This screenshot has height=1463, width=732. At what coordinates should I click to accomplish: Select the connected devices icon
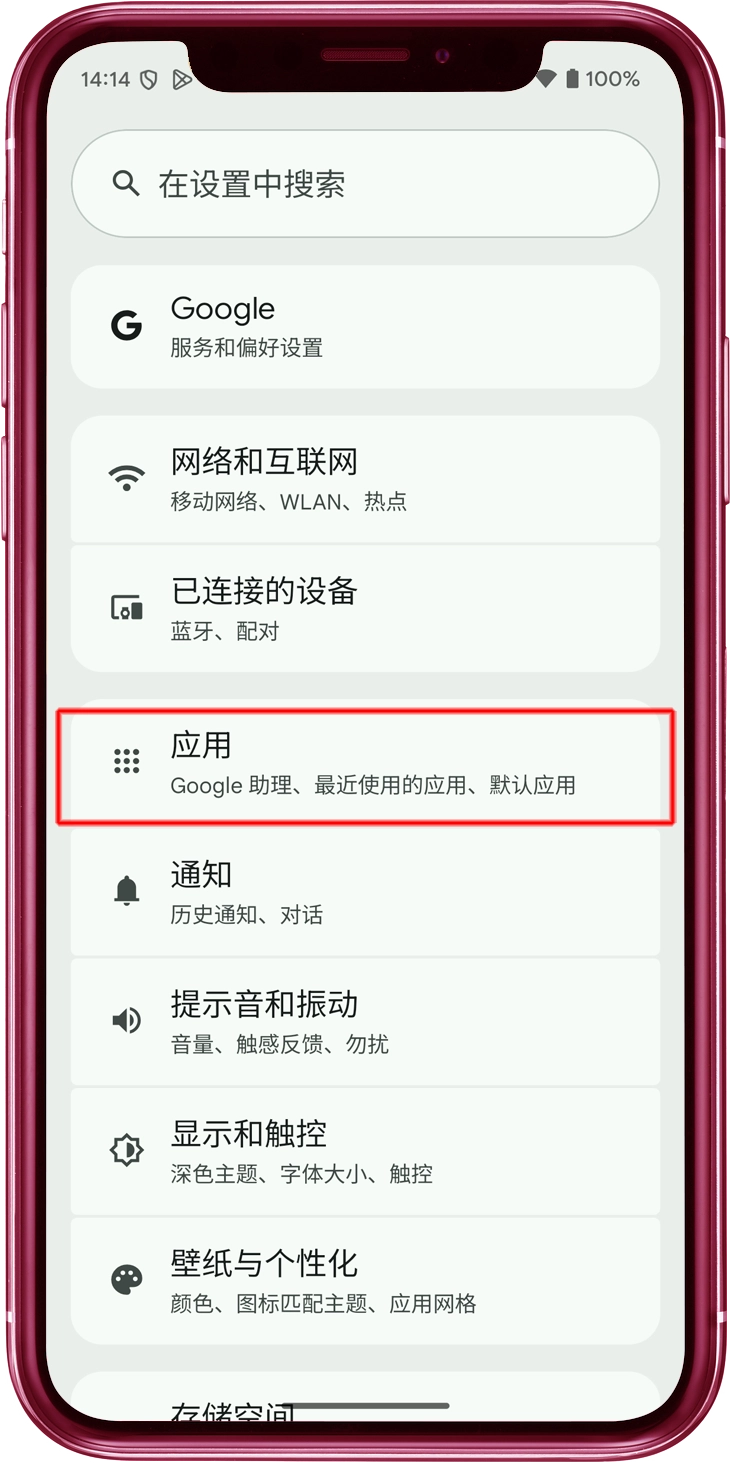[126, 607]
